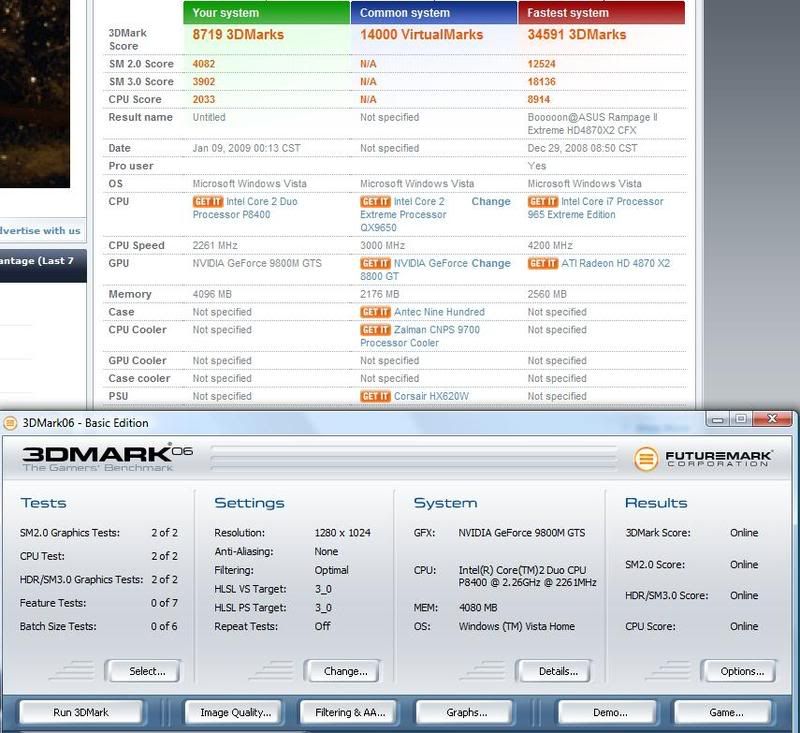Open Zalman CNPS 9700 Processor Cooler link
This screenshot has width=800, height=733.
tap(420, 336)
